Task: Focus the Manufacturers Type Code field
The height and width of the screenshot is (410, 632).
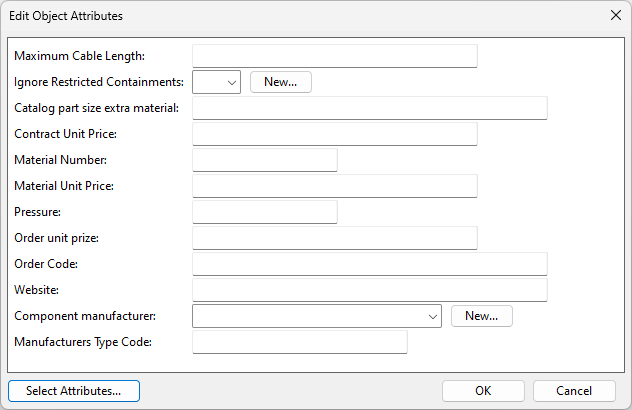Action: 299,342
